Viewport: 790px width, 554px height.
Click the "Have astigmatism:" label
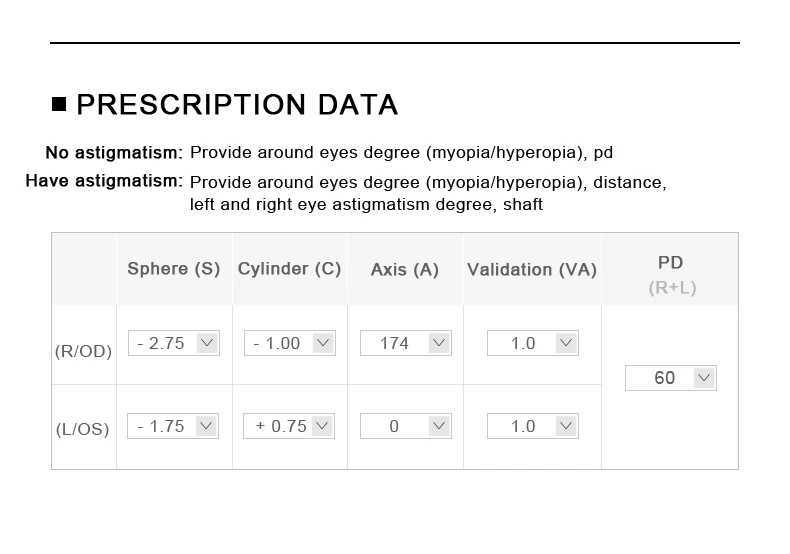tap(104, 181)
